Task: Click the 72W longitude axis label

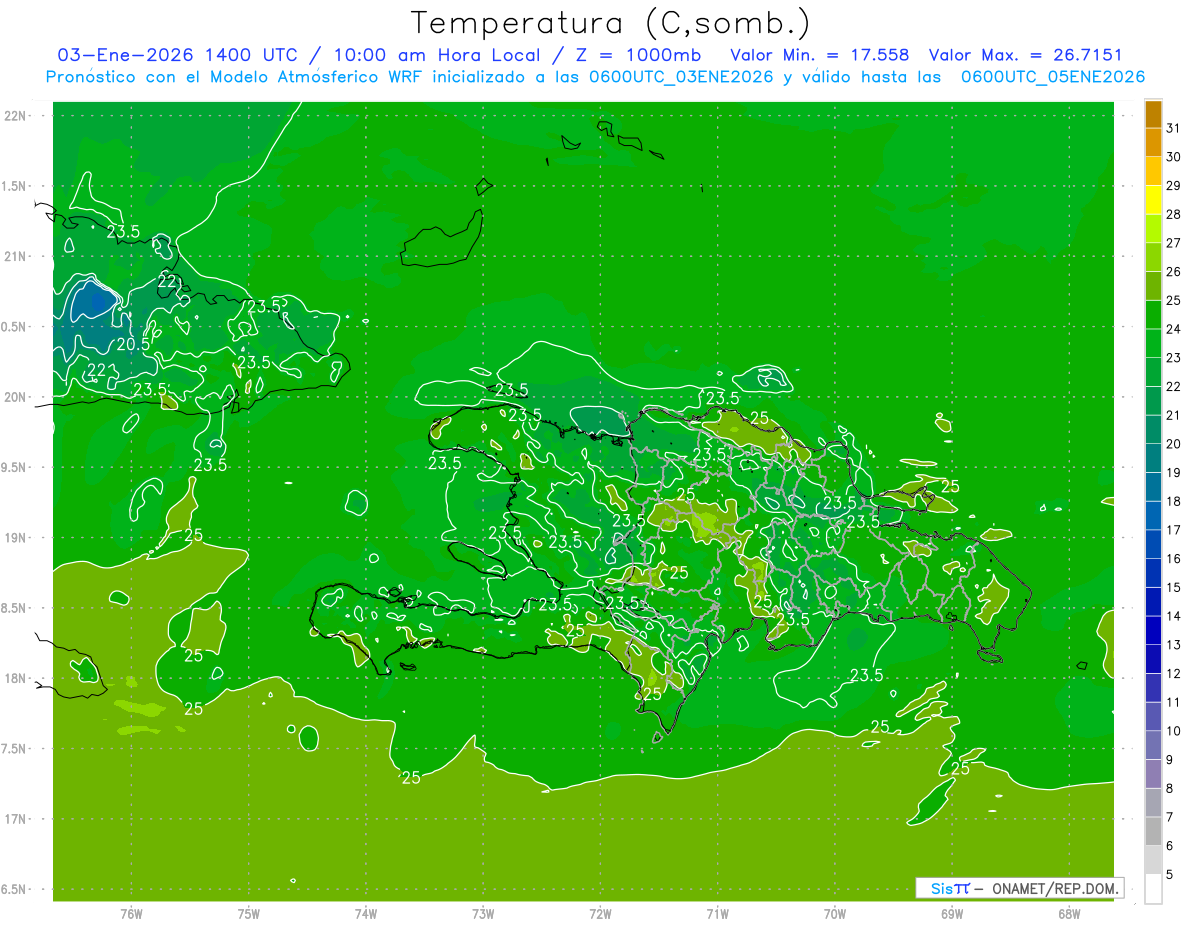Action: point(600,913)
